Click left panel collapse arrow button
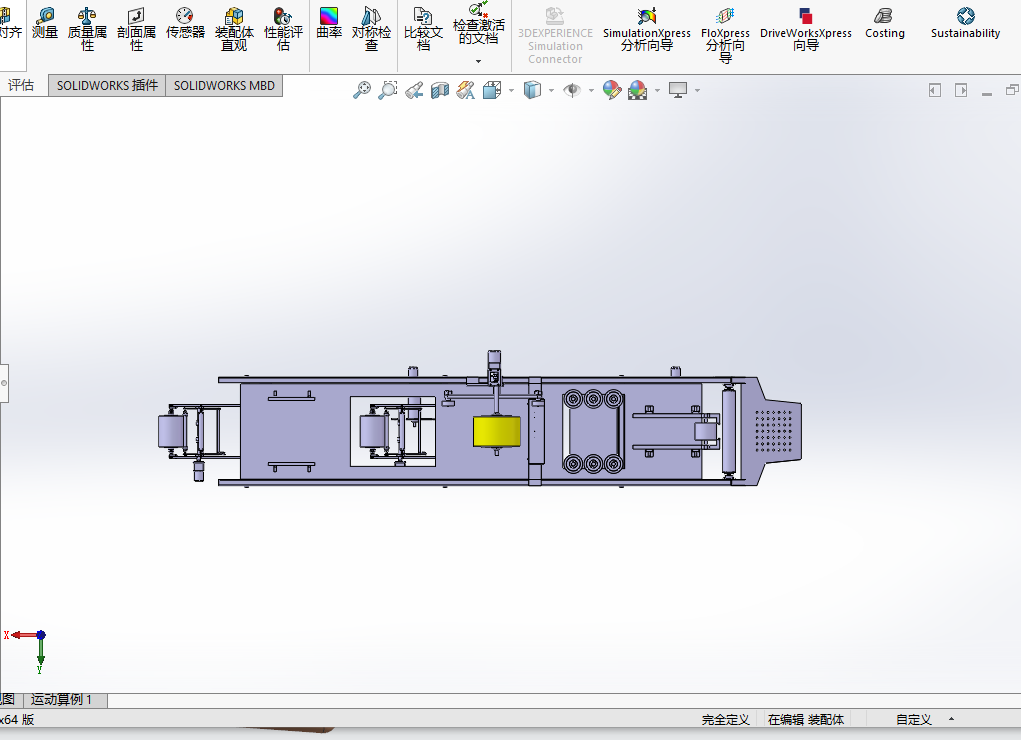1021x740 pixels. (934, 91)
